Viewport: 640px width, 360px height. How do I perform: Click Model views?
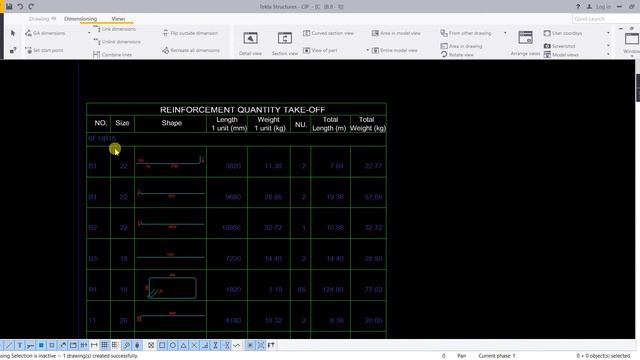click(561, 55)
